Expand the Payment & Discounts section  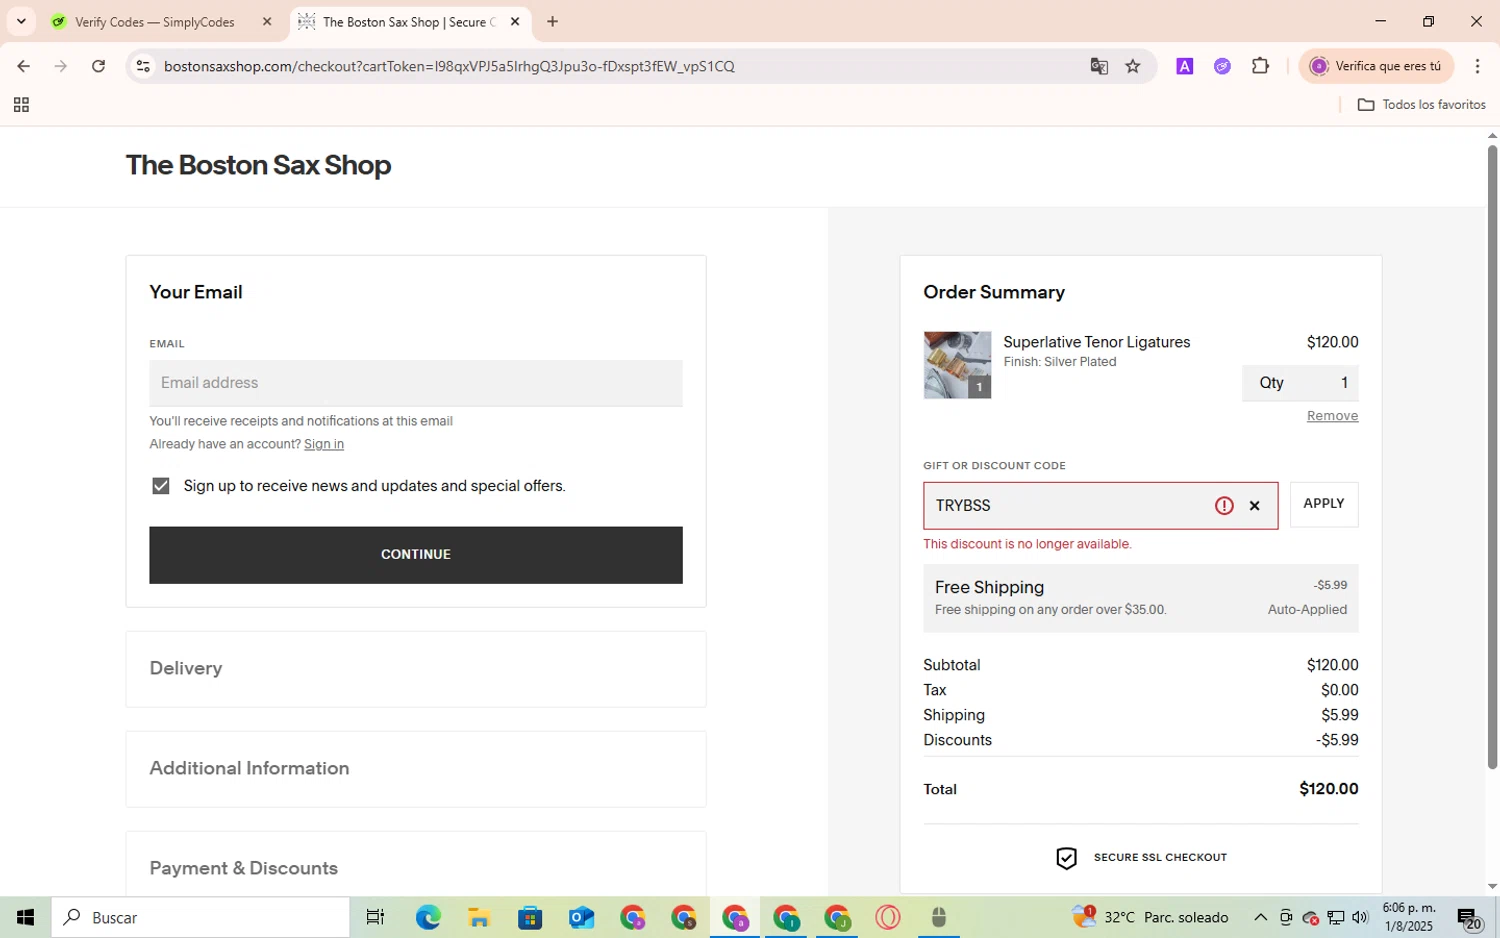(416, 866)
